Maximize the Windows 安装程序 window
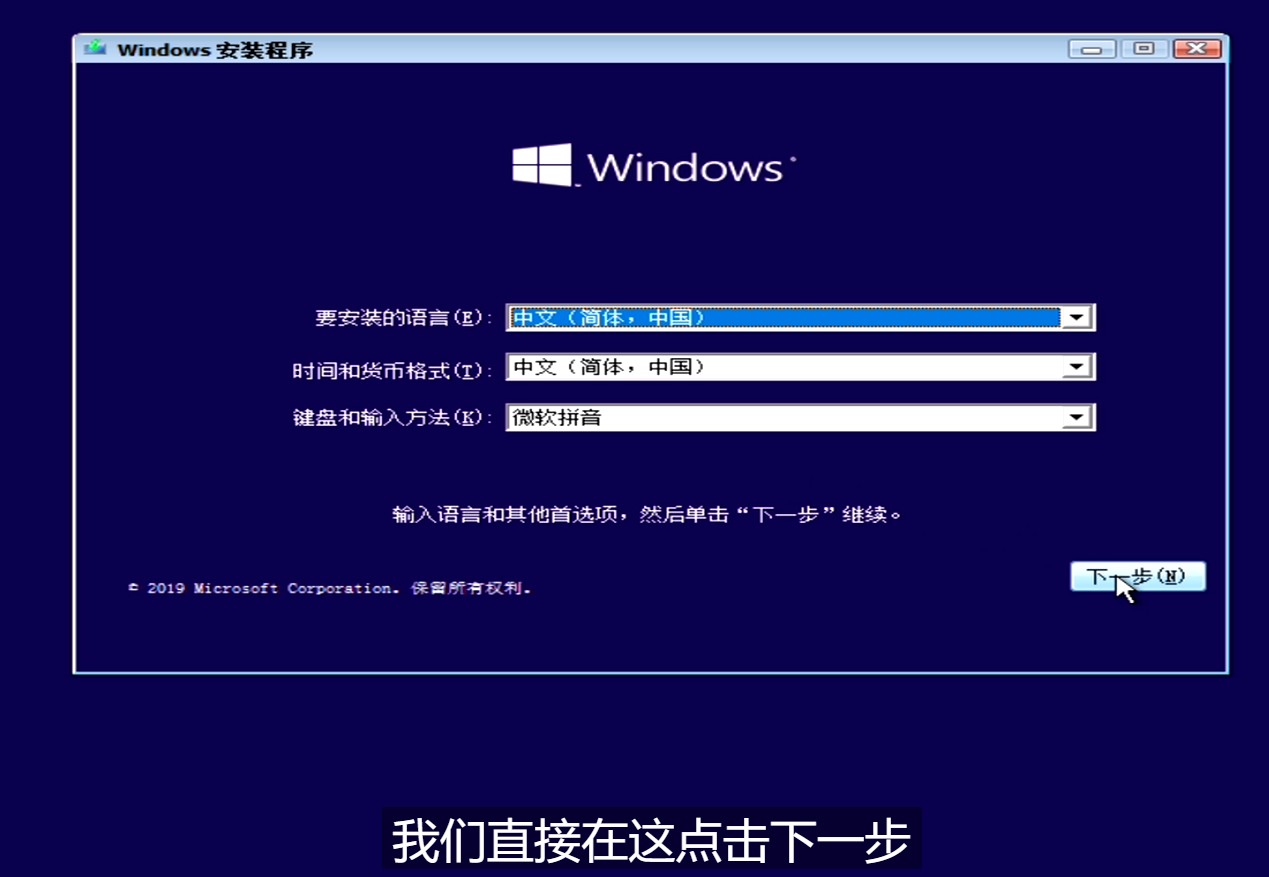The image size is (1269, 877). [x=1144, y=48]
